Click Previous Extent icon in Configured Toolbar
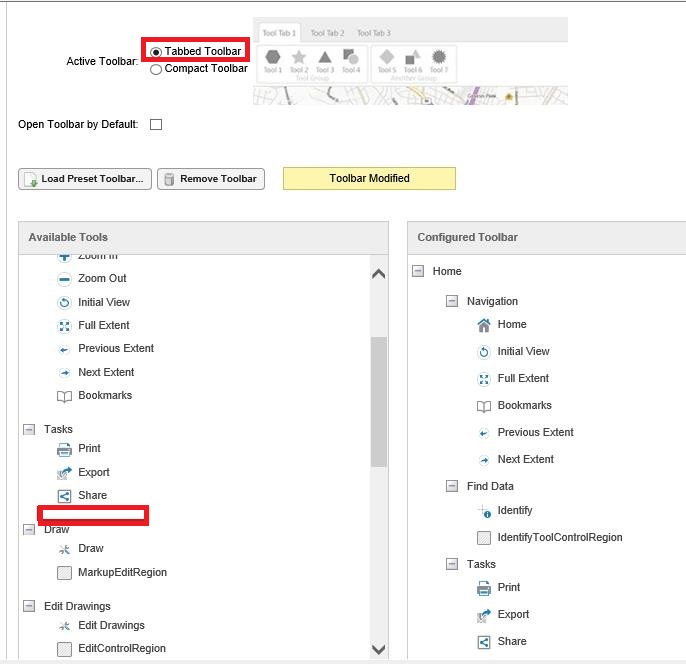This screenshot has width=686, height=664. click(x=484, y=433)
